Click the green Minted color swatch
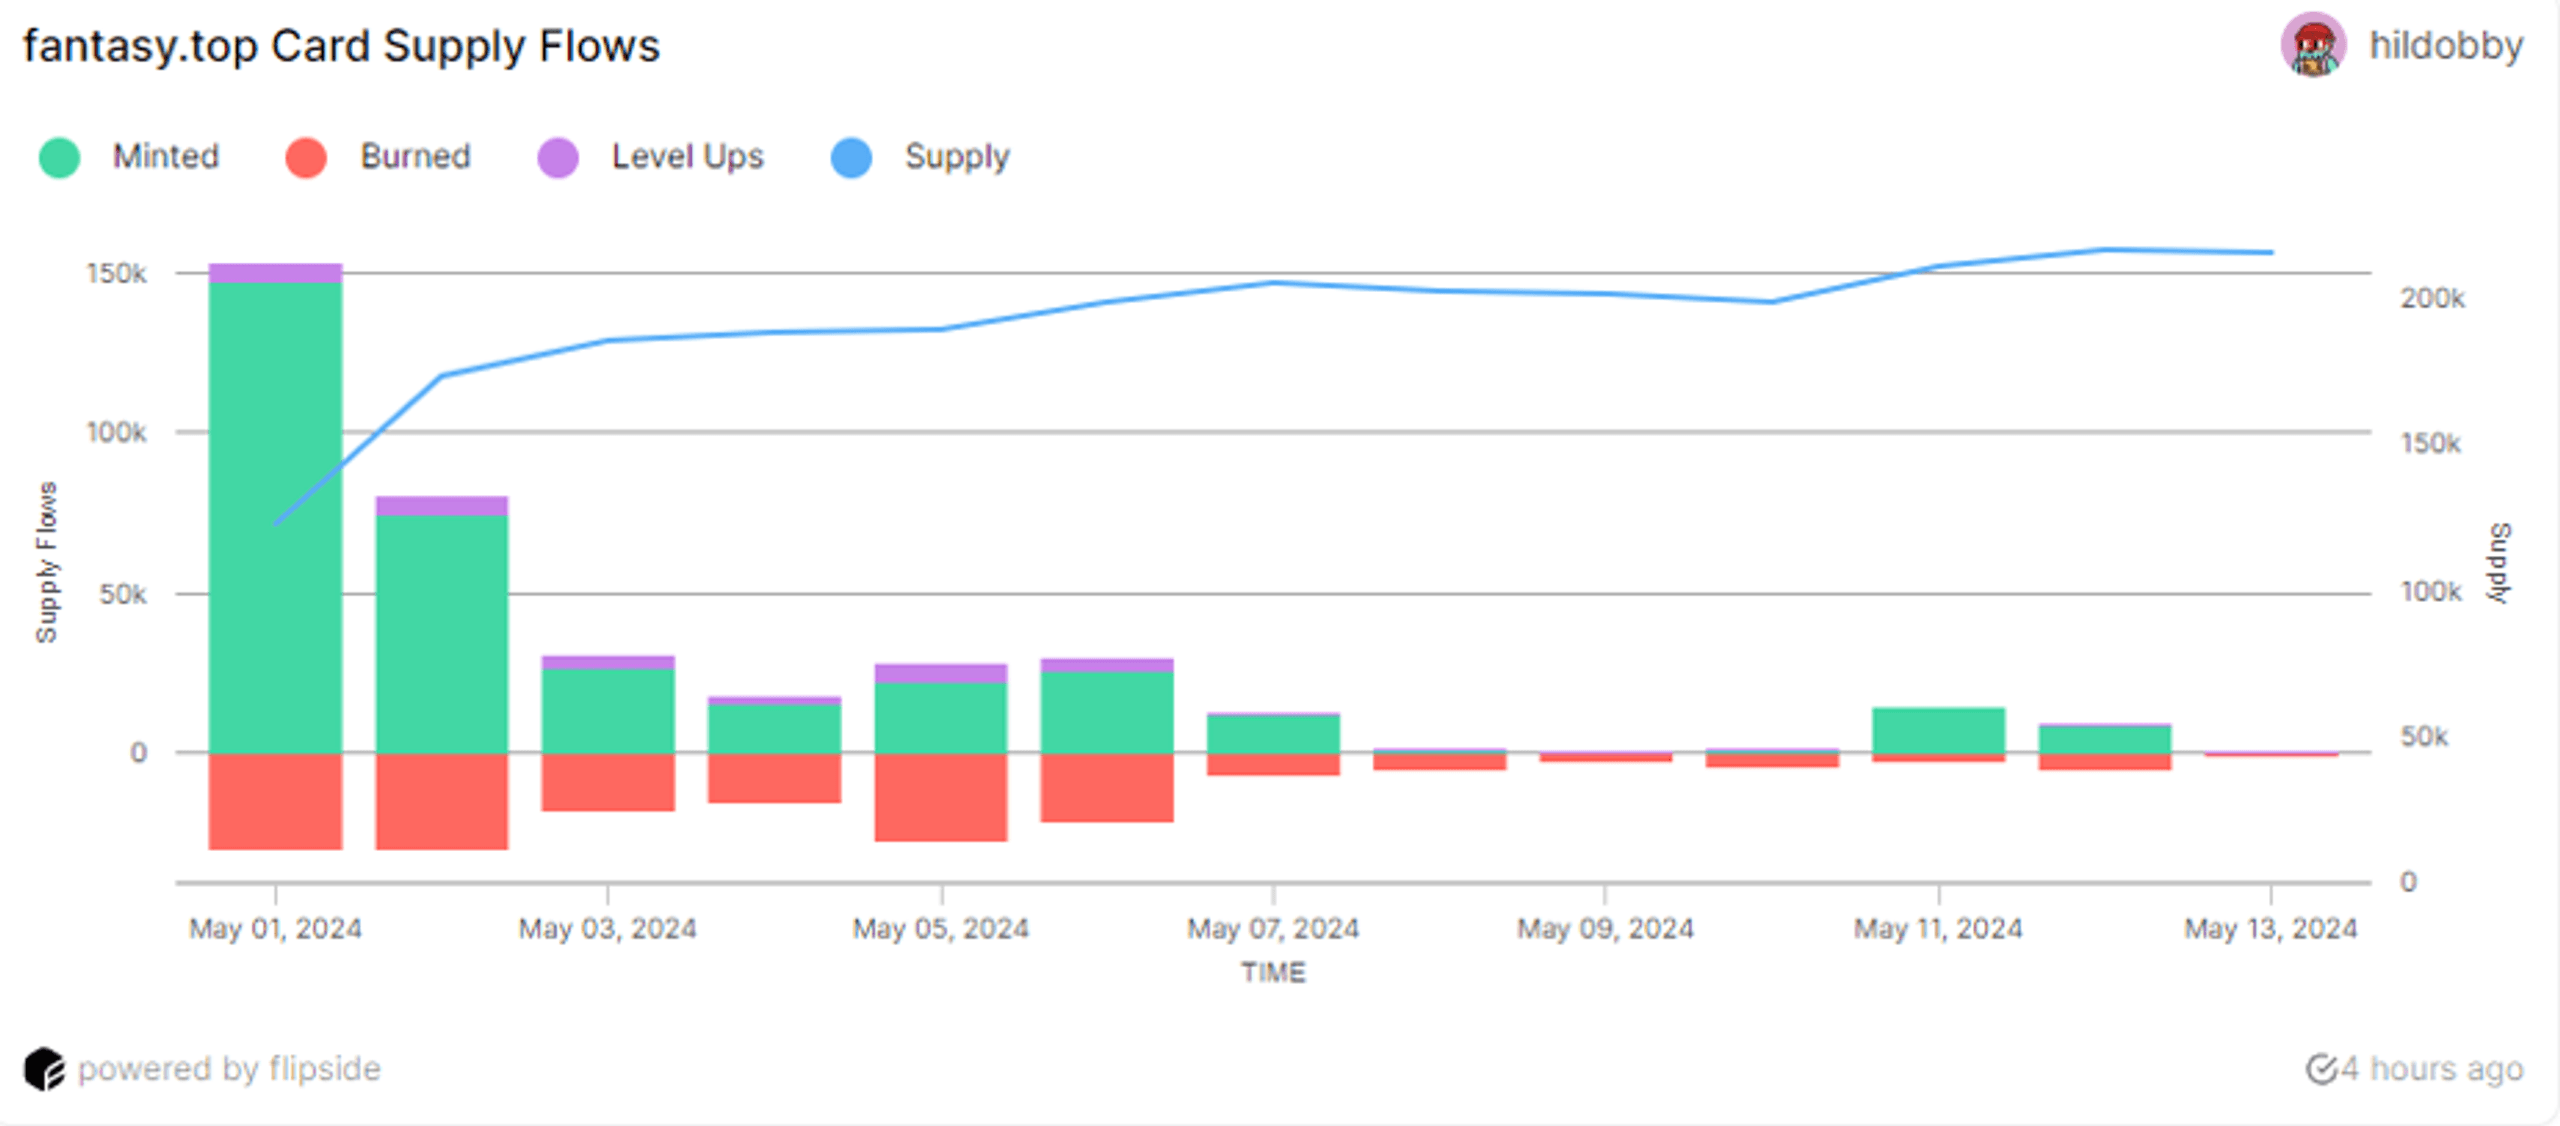 click(59, 158)
